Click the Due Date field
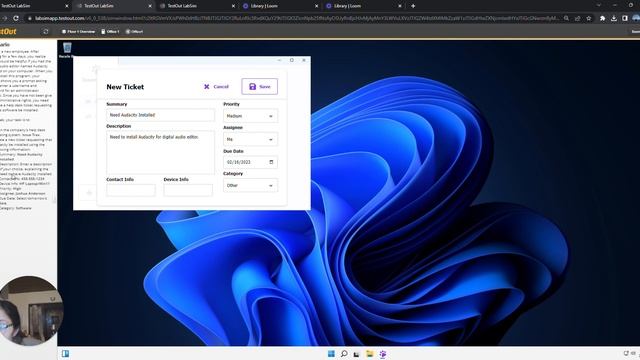640x360 pixels. (x=250, y=162)
